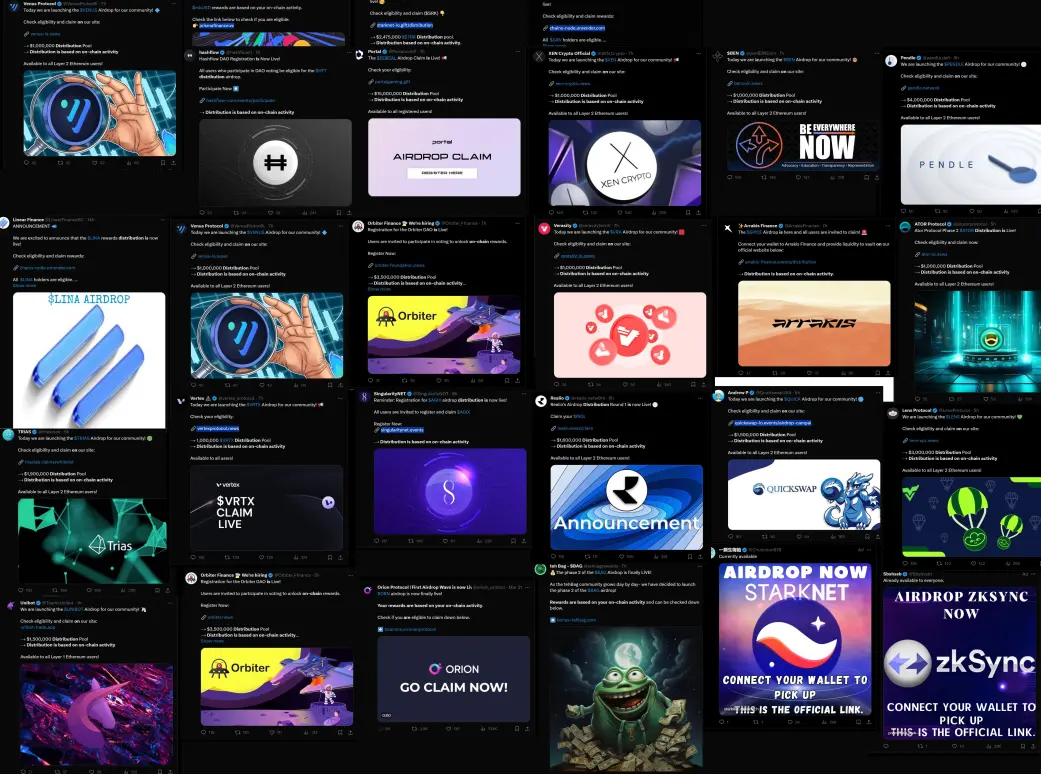Retweet the Arrakis Finance tweet
This screenshot has height=774, width=1041.
click(775, 372)
